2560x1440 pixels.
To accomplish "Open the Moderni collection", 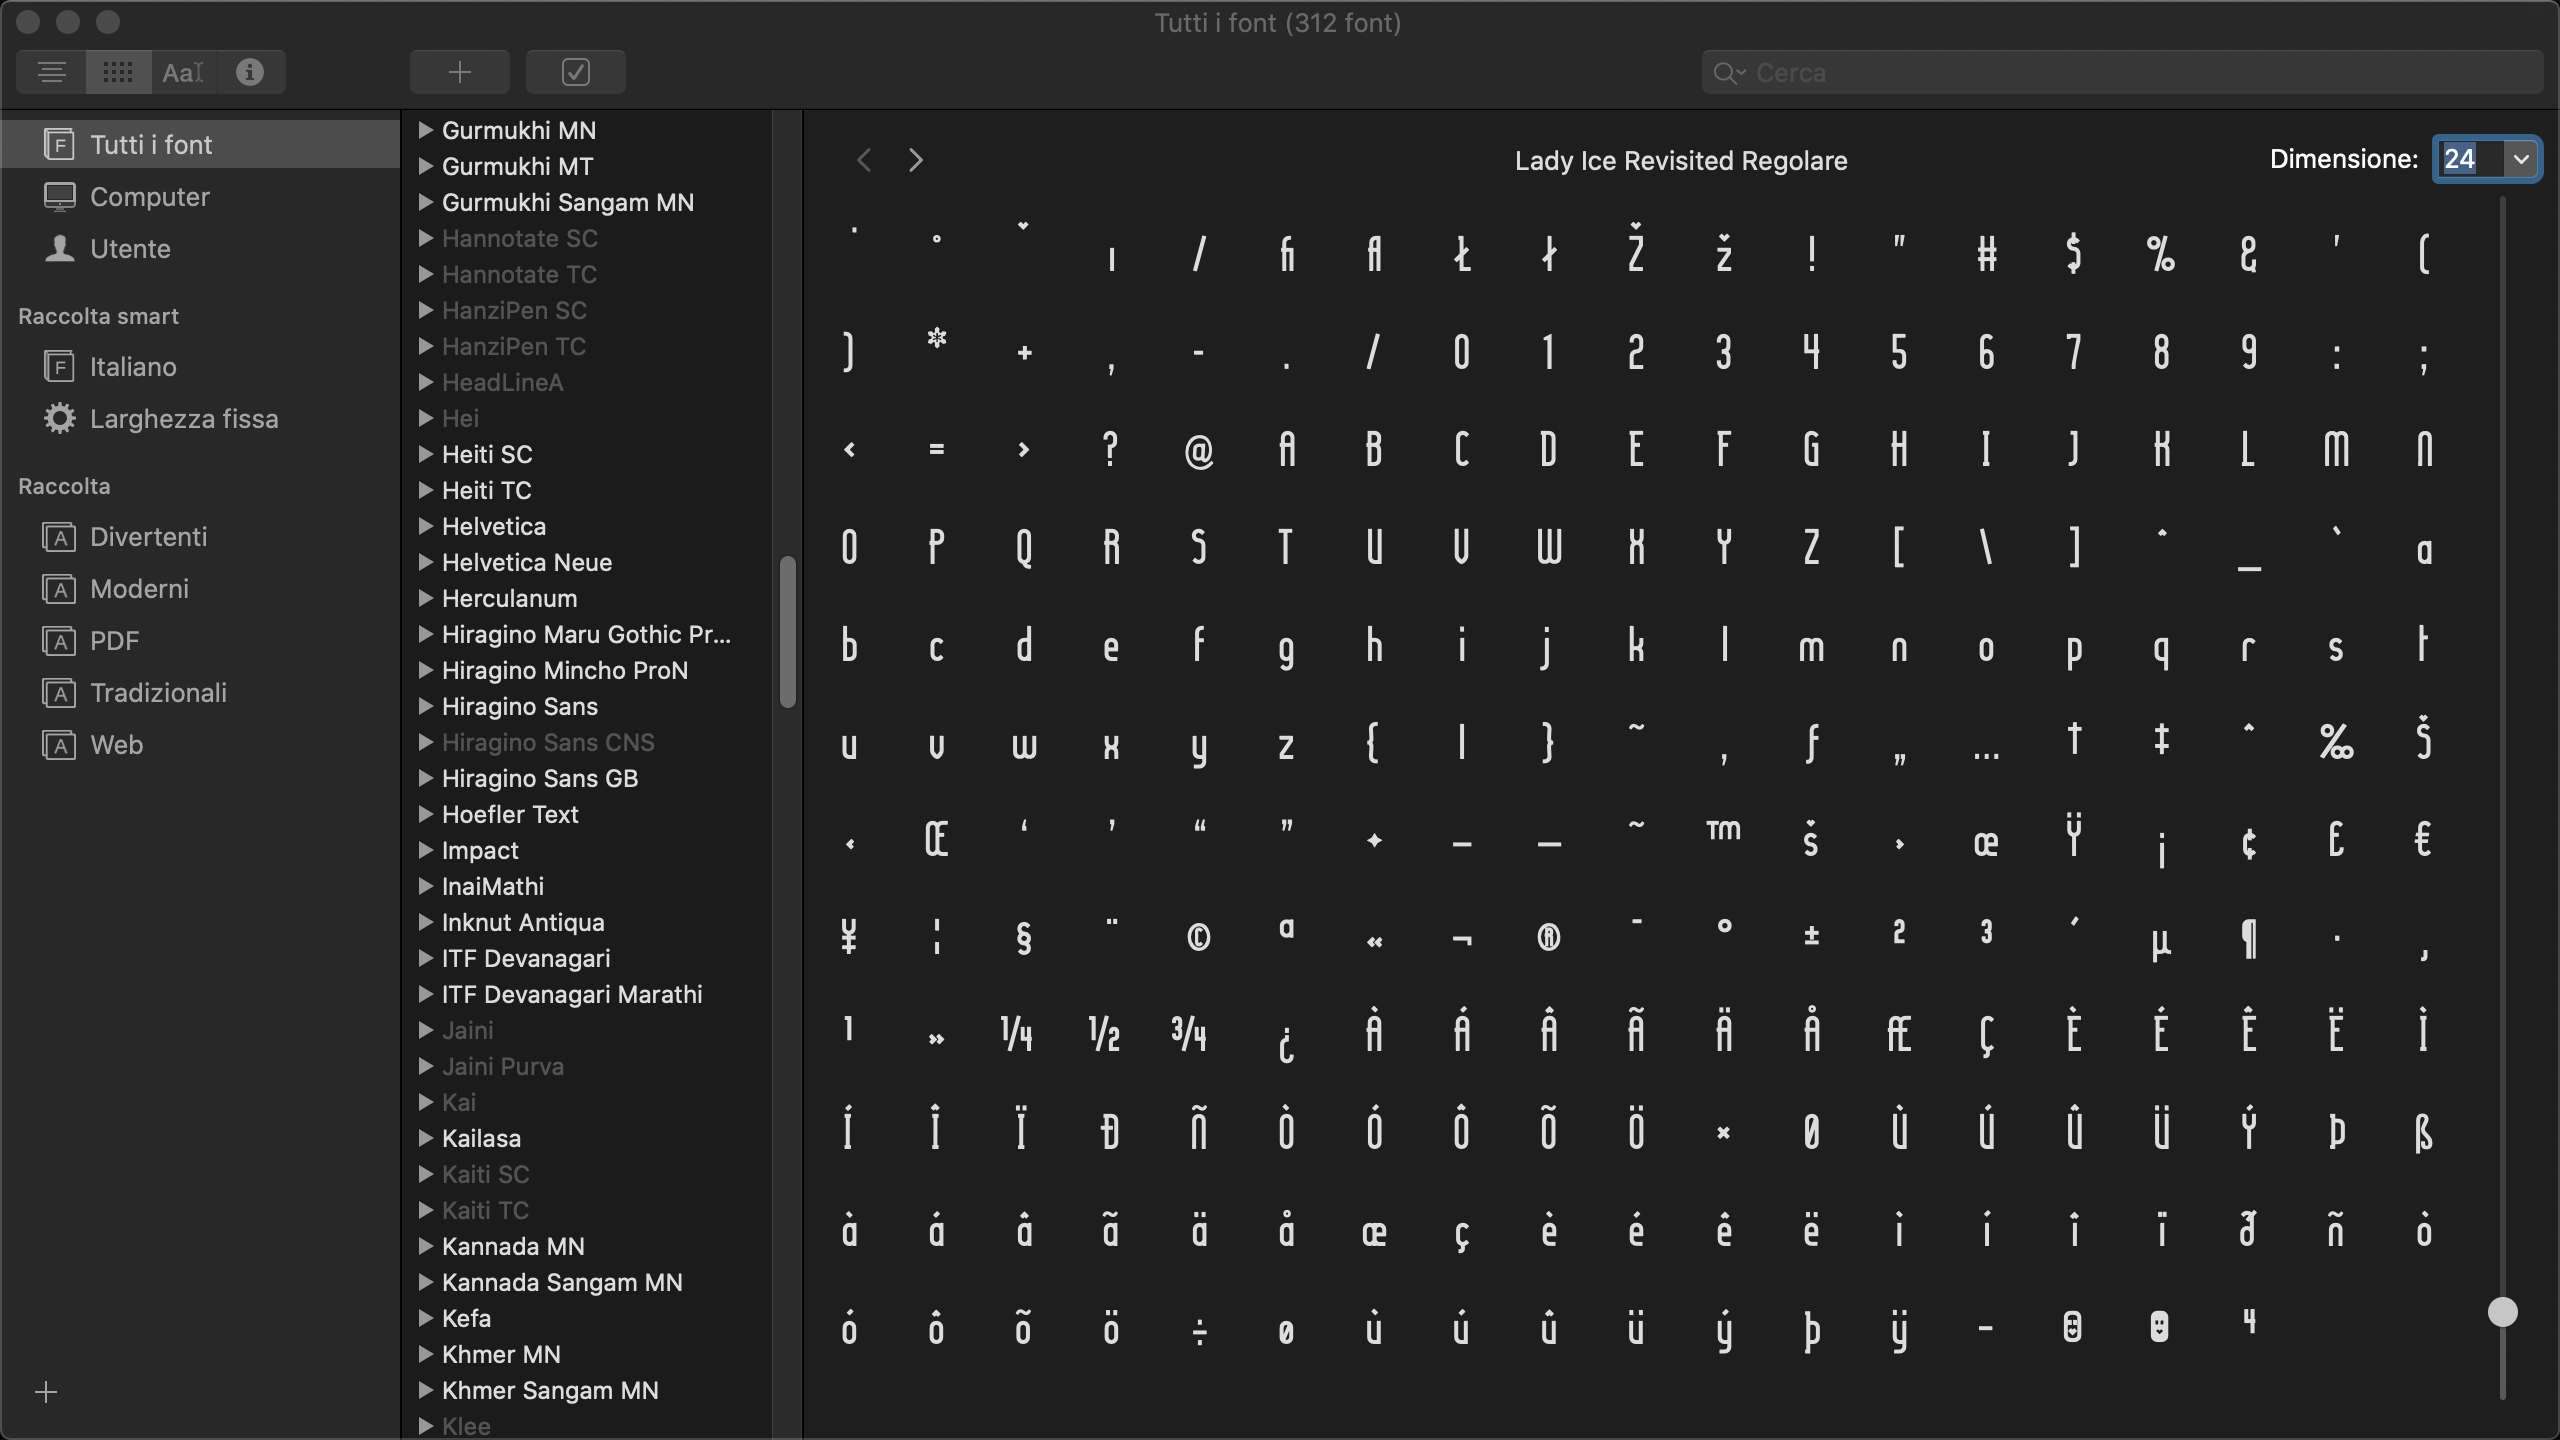I will coord(139,589).
